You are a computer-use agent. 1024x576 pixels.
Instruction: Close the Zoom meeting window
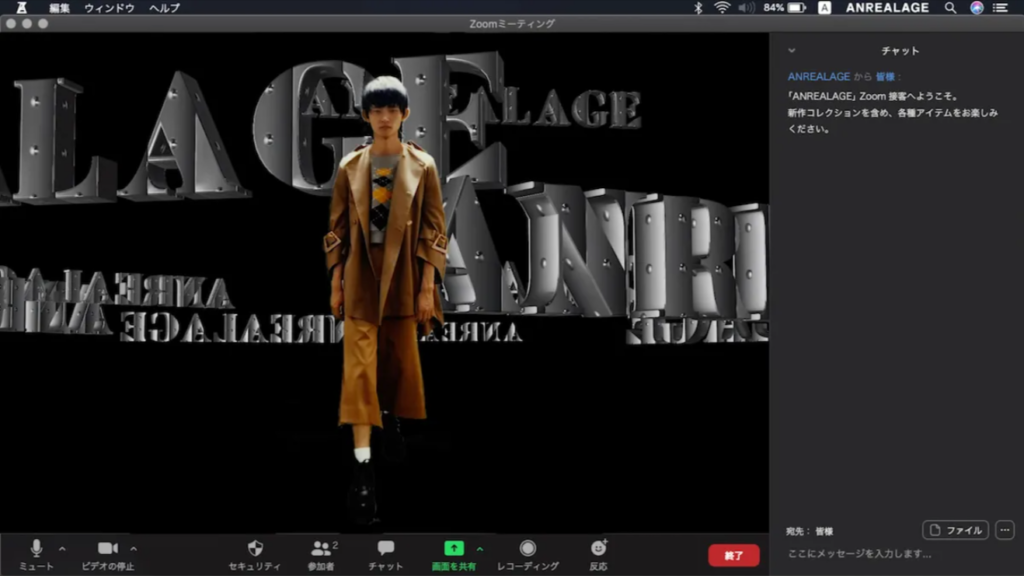click(11, 24)
